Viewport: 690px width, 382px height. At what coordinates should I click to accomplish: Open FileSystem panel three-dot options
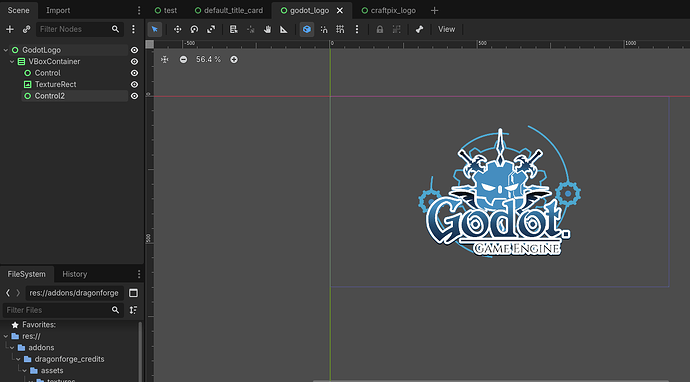click(x=139, y=274)
